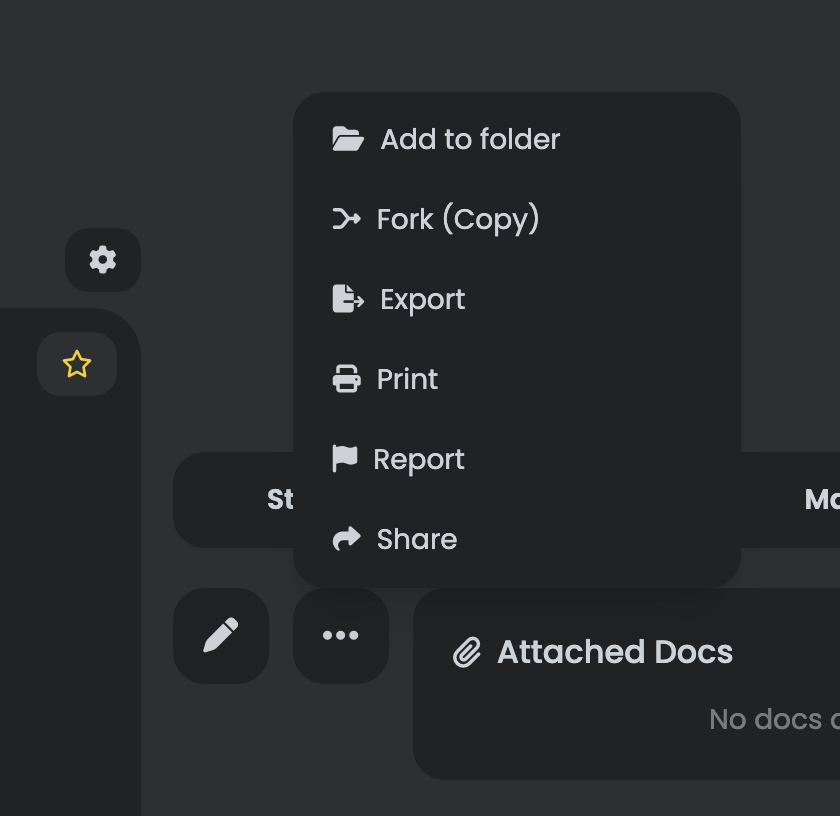The height and width of the screenshot is (816, 840).
Task: Click the printer icon in the menu
Action: (345, 378)
